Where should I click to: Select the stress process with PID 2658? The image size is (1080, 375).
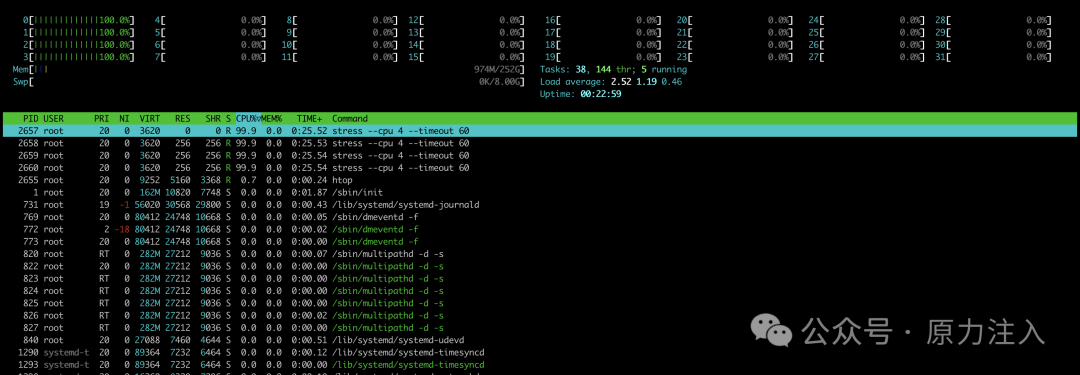pos(539,143)
